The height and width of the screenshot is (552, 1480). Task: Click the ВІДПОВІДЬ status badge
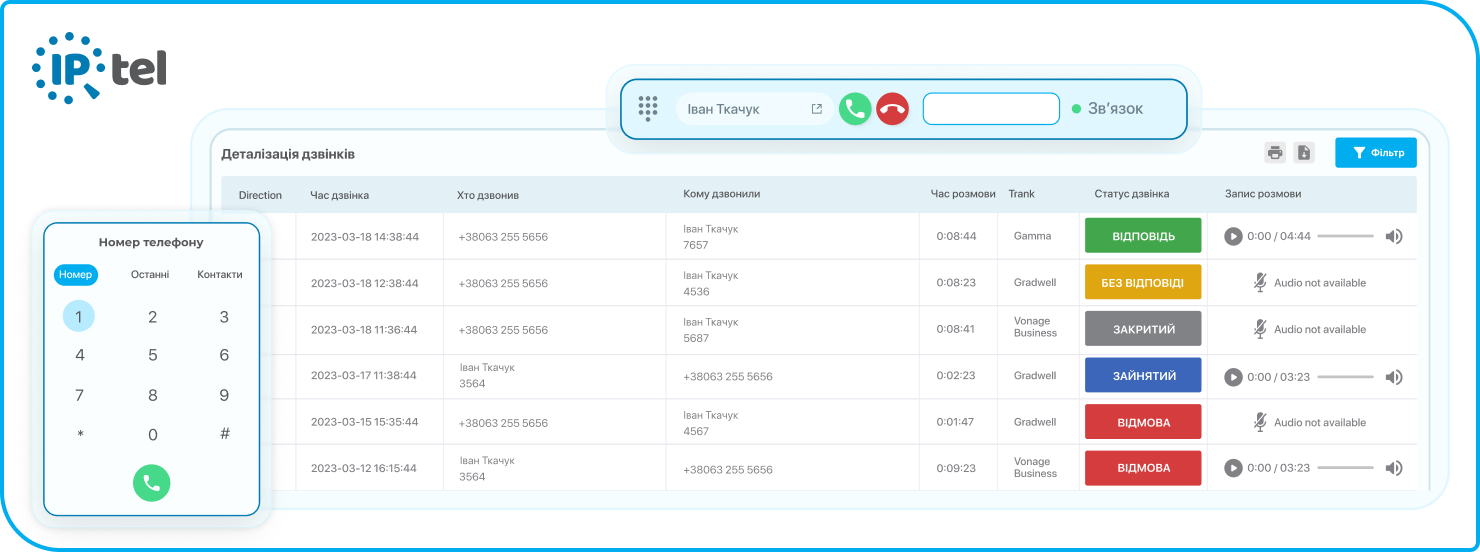(x=1143, y=237)
